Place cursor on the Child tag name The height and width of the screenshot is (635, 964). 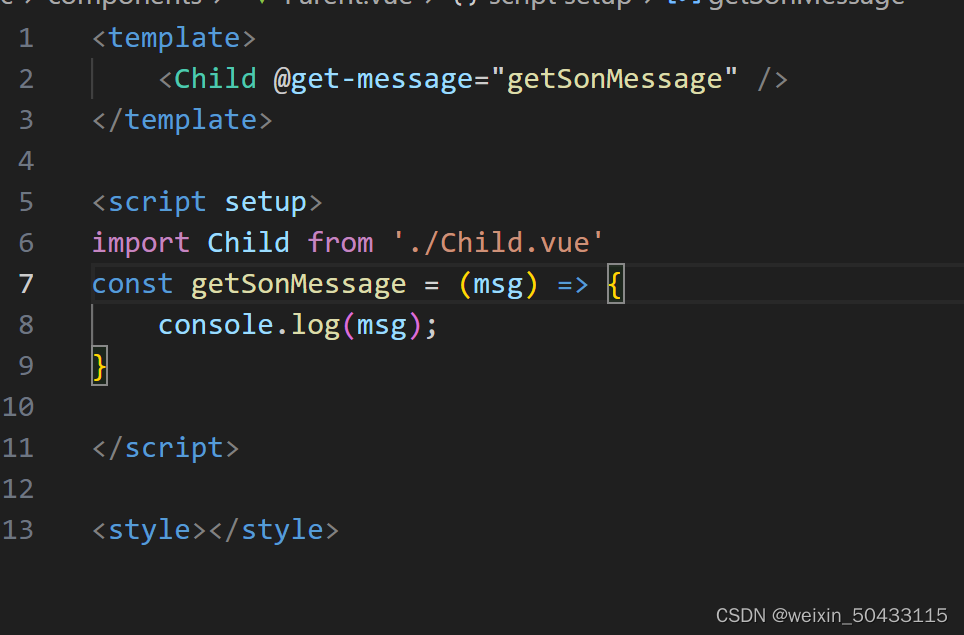point(215,79)
